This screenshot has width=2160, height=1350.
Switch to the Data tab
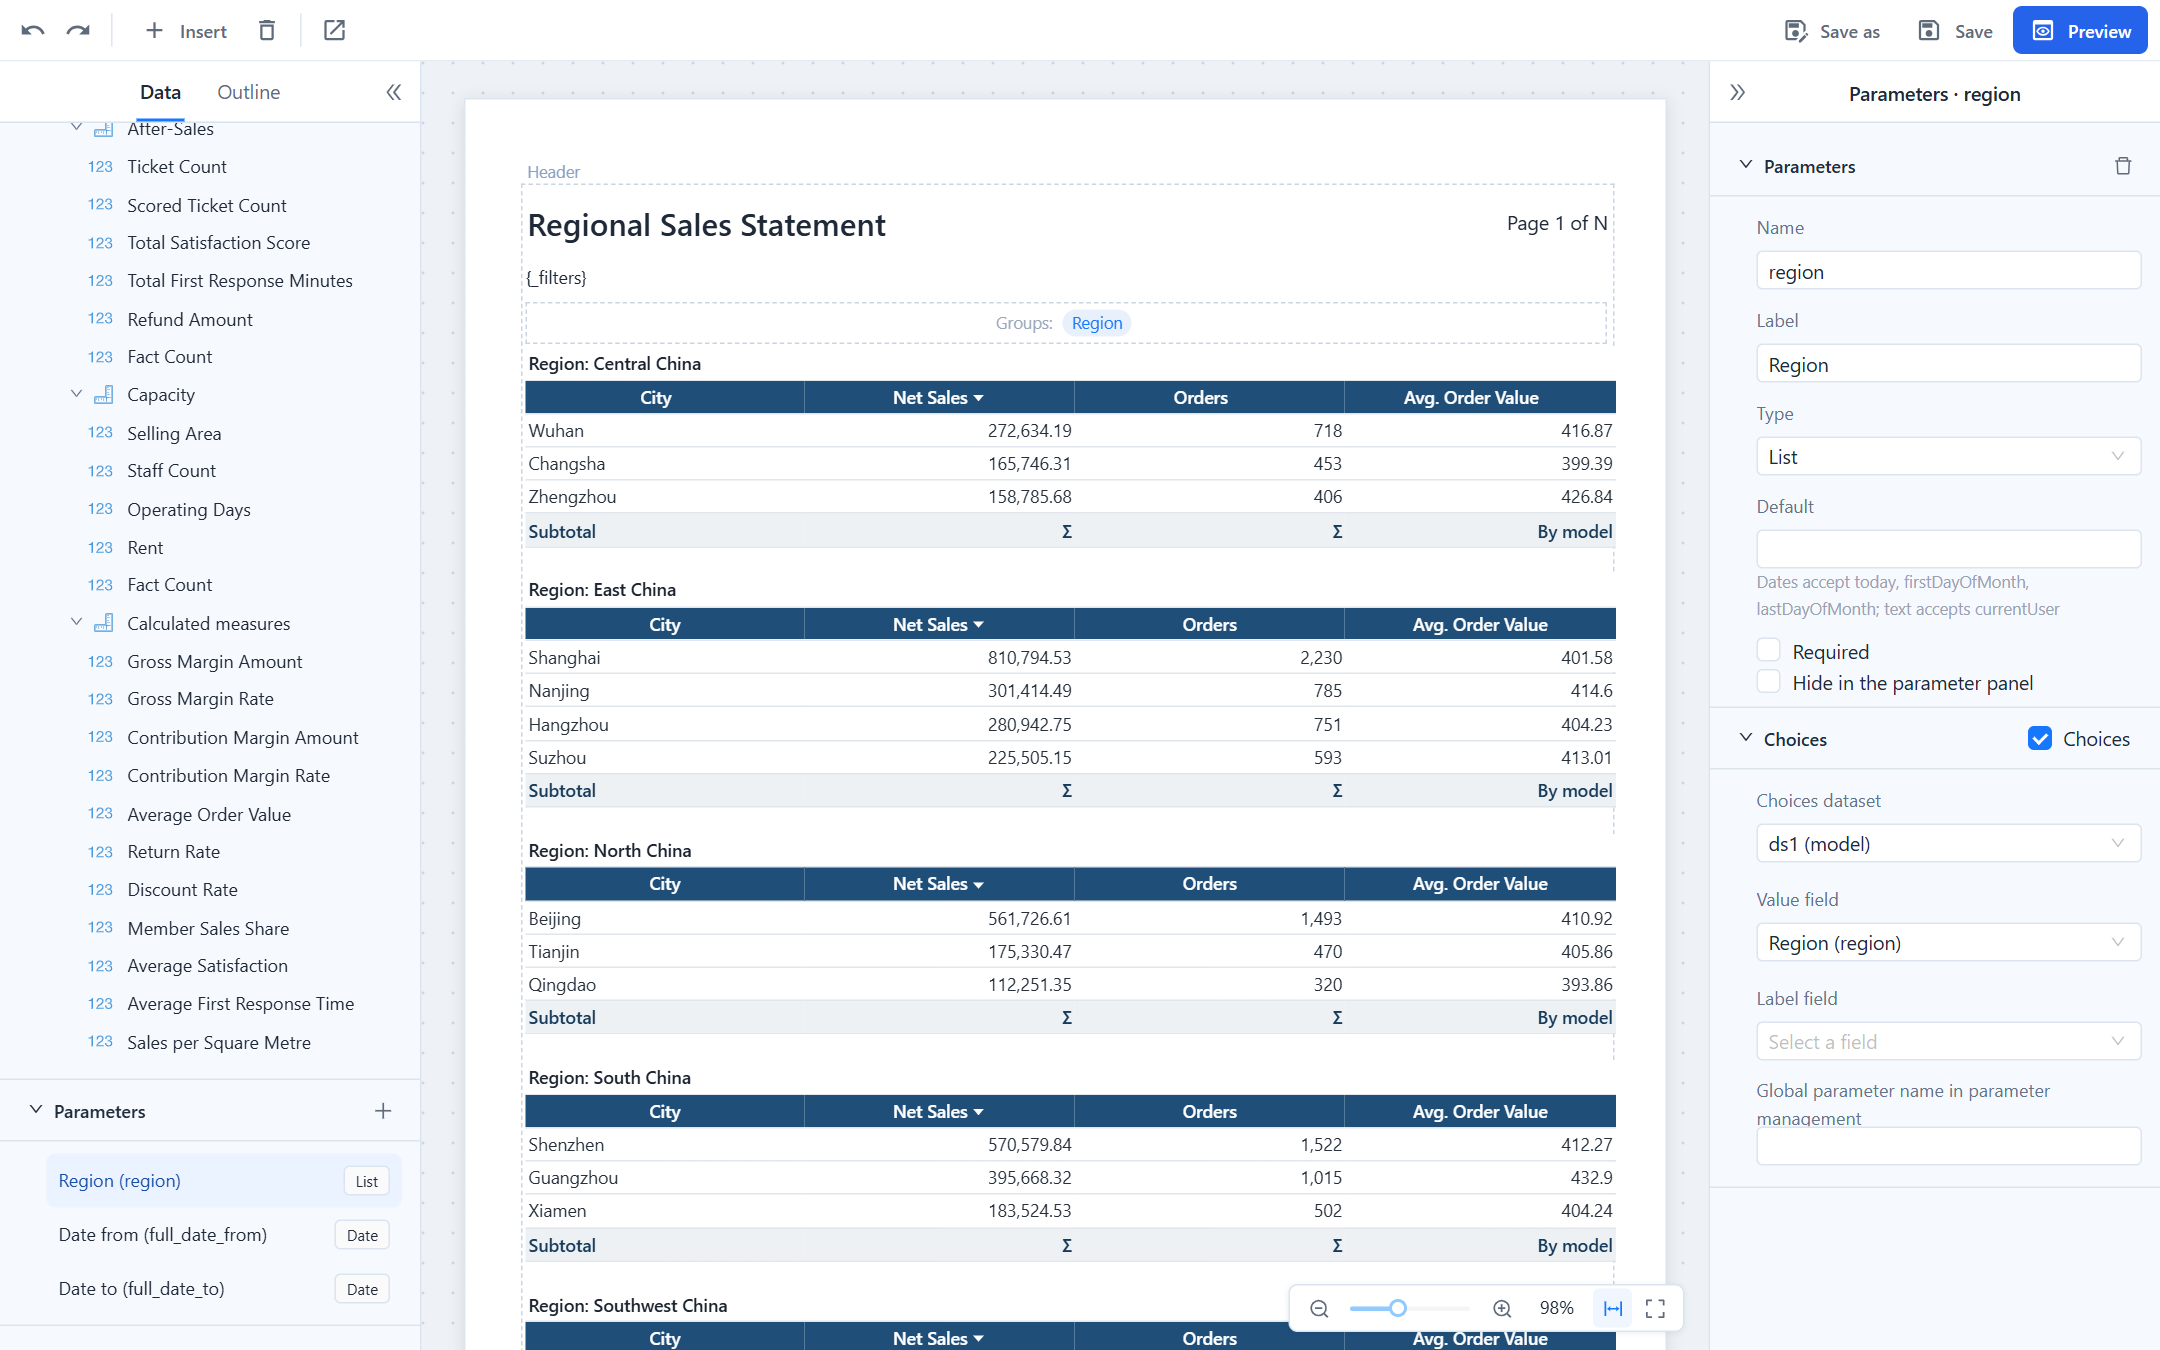point(160,92)
